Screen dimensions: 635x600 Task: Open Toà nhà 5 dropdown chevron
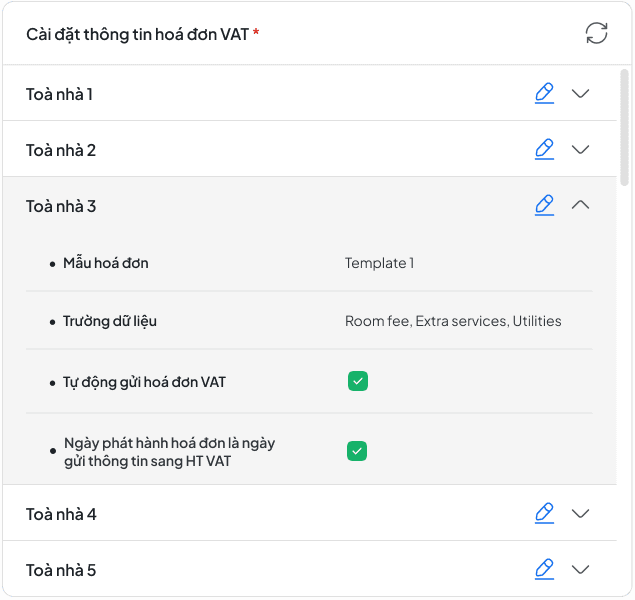click(580, 570)
